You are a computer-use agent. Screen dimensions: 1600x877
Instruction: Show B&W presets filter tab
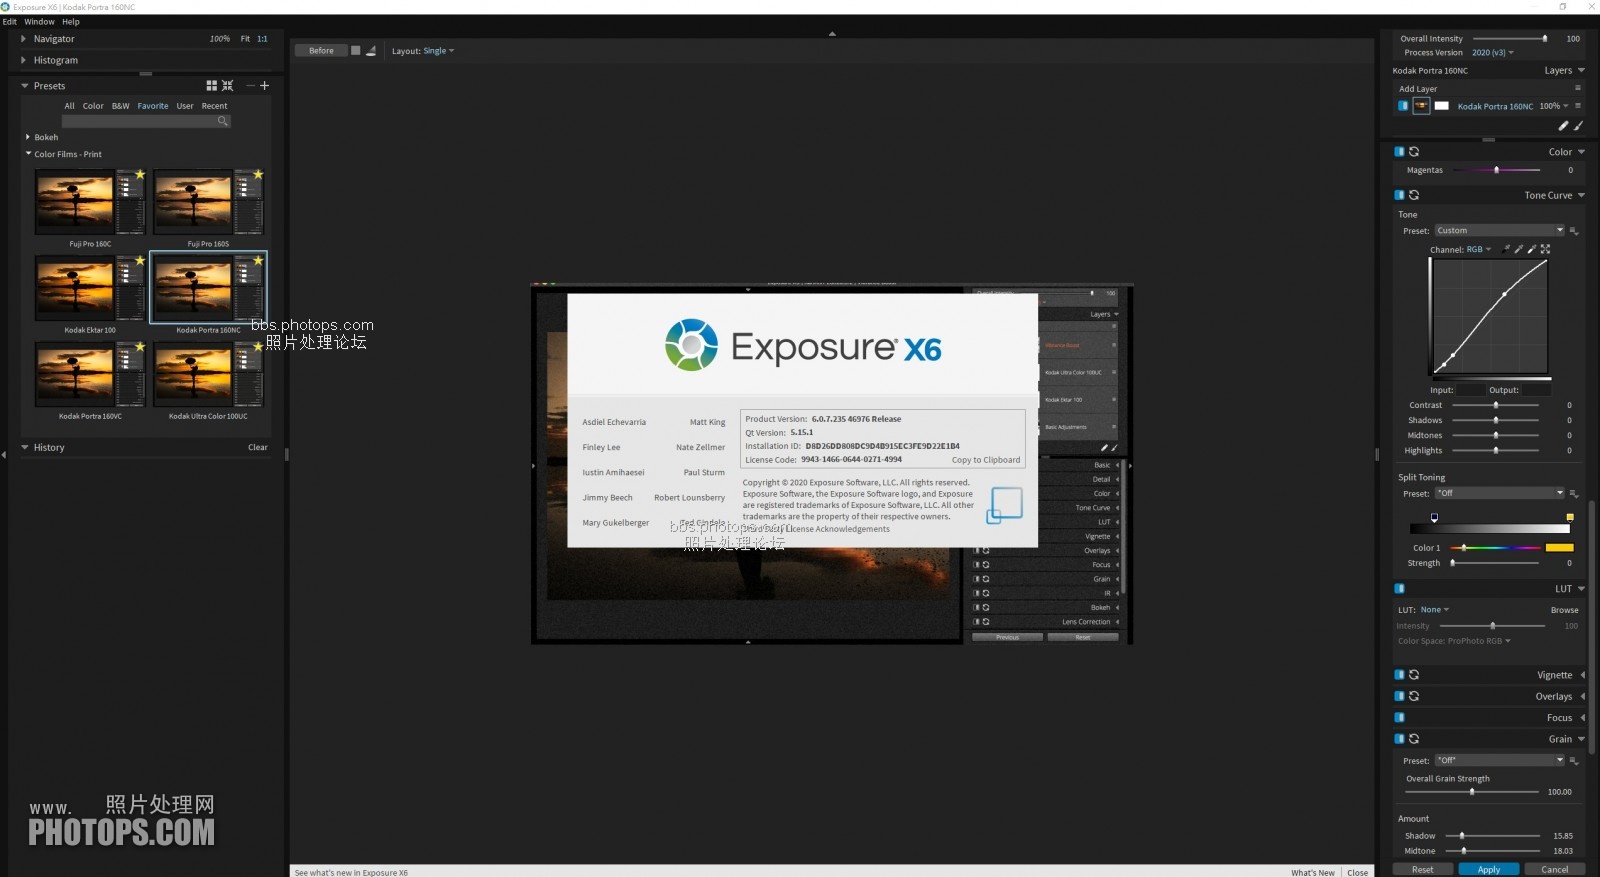(121, 106)
